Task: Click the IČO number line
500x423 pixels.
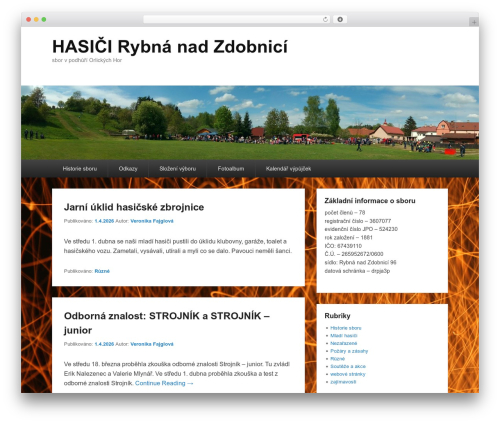Action: pyautogui.click(x=343, y=246)
